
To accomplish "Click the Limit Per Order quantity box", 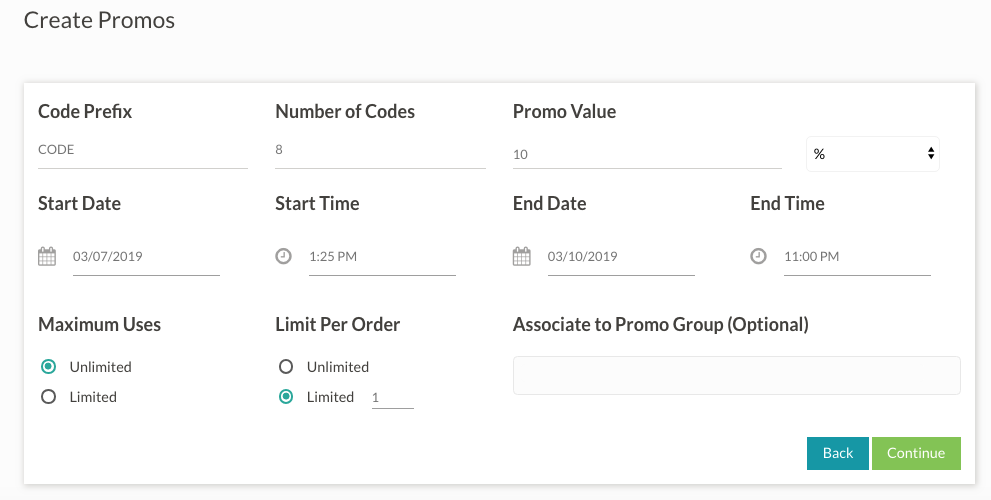I will [x=392, y=398].
